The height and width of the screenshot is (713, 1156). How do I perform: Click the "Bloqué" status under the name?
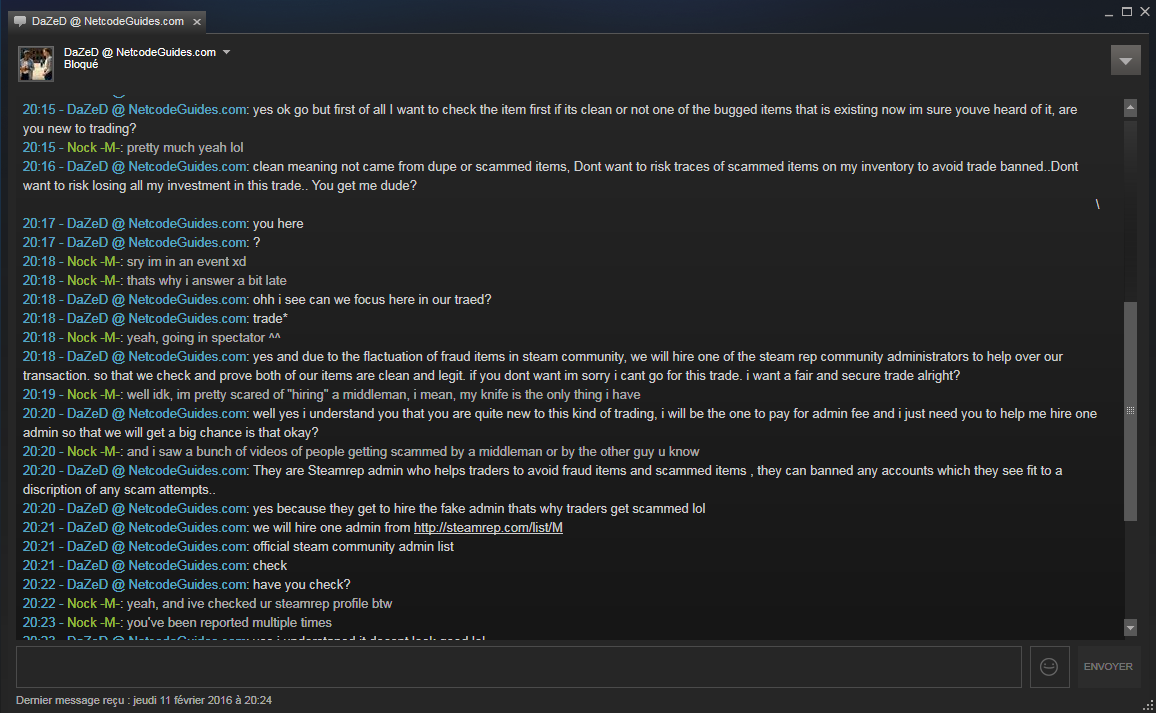coord(81,65)
